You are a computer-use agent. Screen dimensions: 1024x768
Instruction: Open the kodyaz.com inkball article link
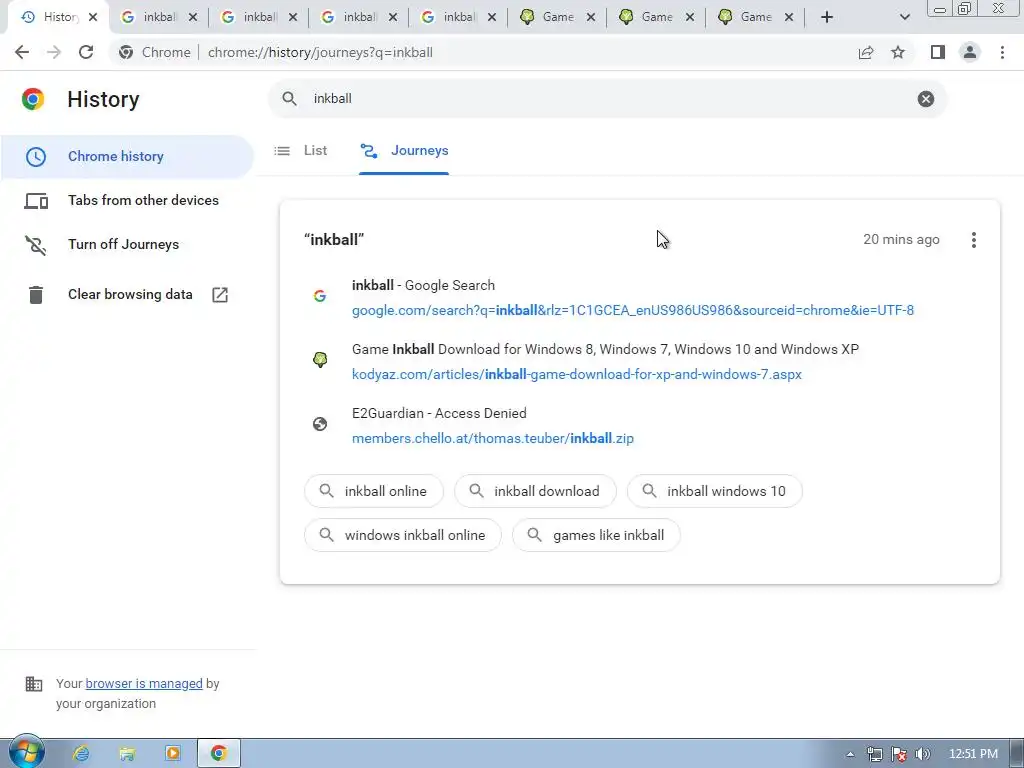(x=577, y=374)
